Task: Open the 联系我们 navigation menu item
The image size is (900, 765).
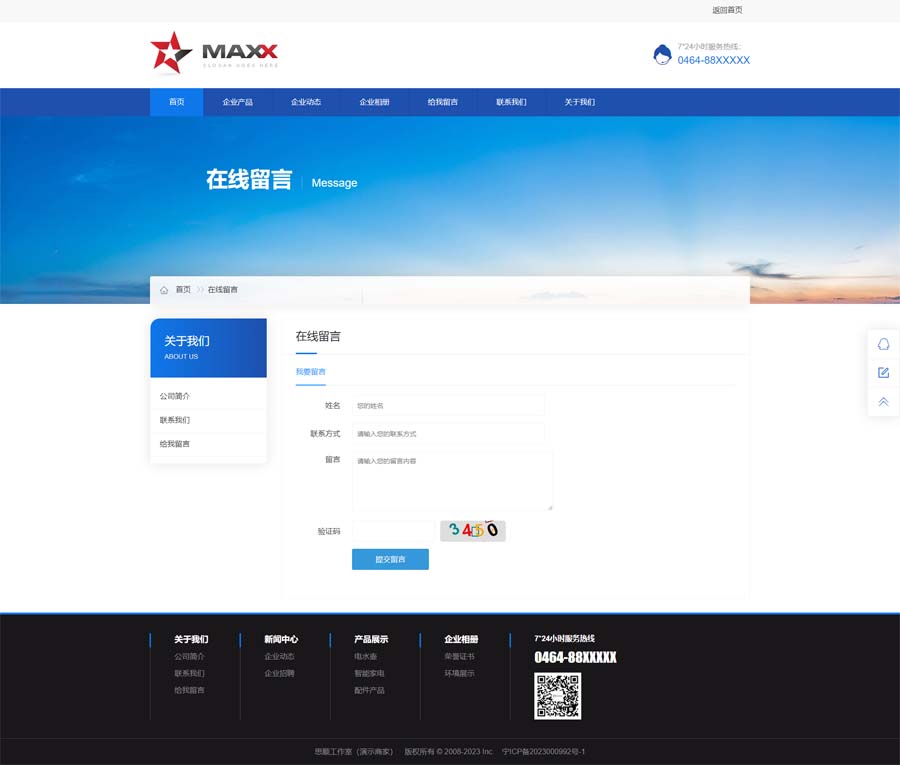Action: (511, 102)
